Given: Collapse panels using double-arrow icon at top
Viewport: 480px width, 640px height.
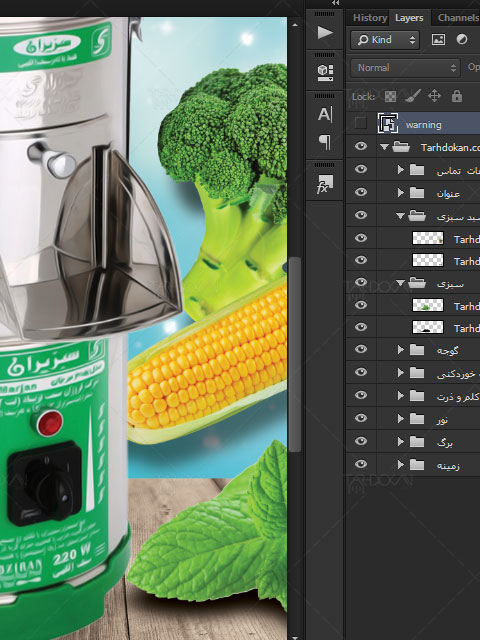Looking at the screenshot, I should point(336,3).
